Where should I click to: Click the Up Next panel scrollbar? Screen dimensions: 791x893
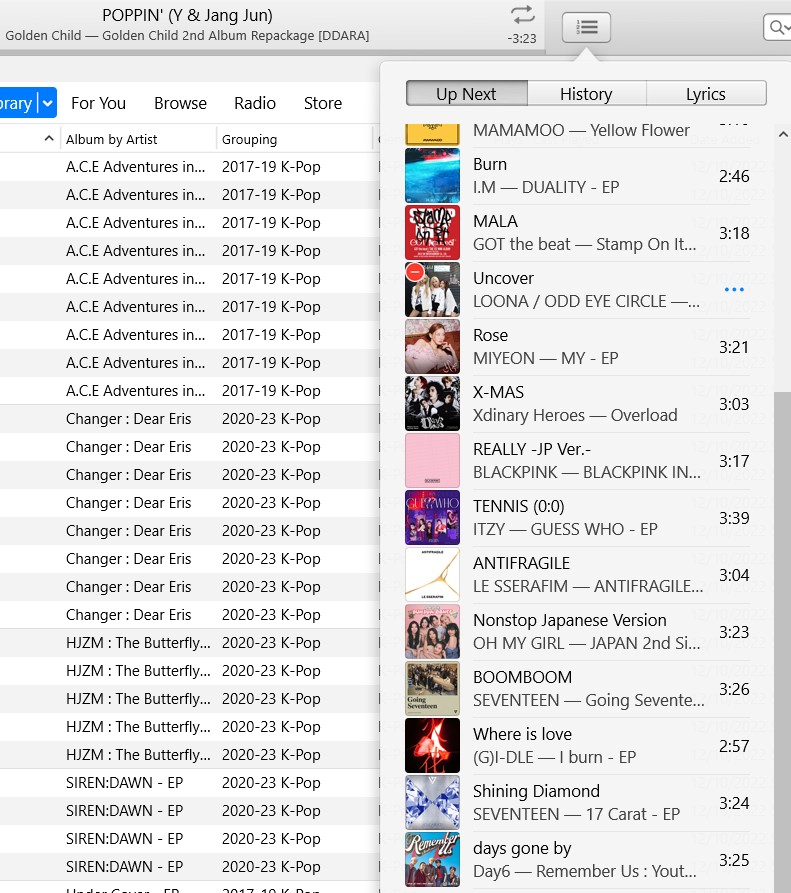782,642
